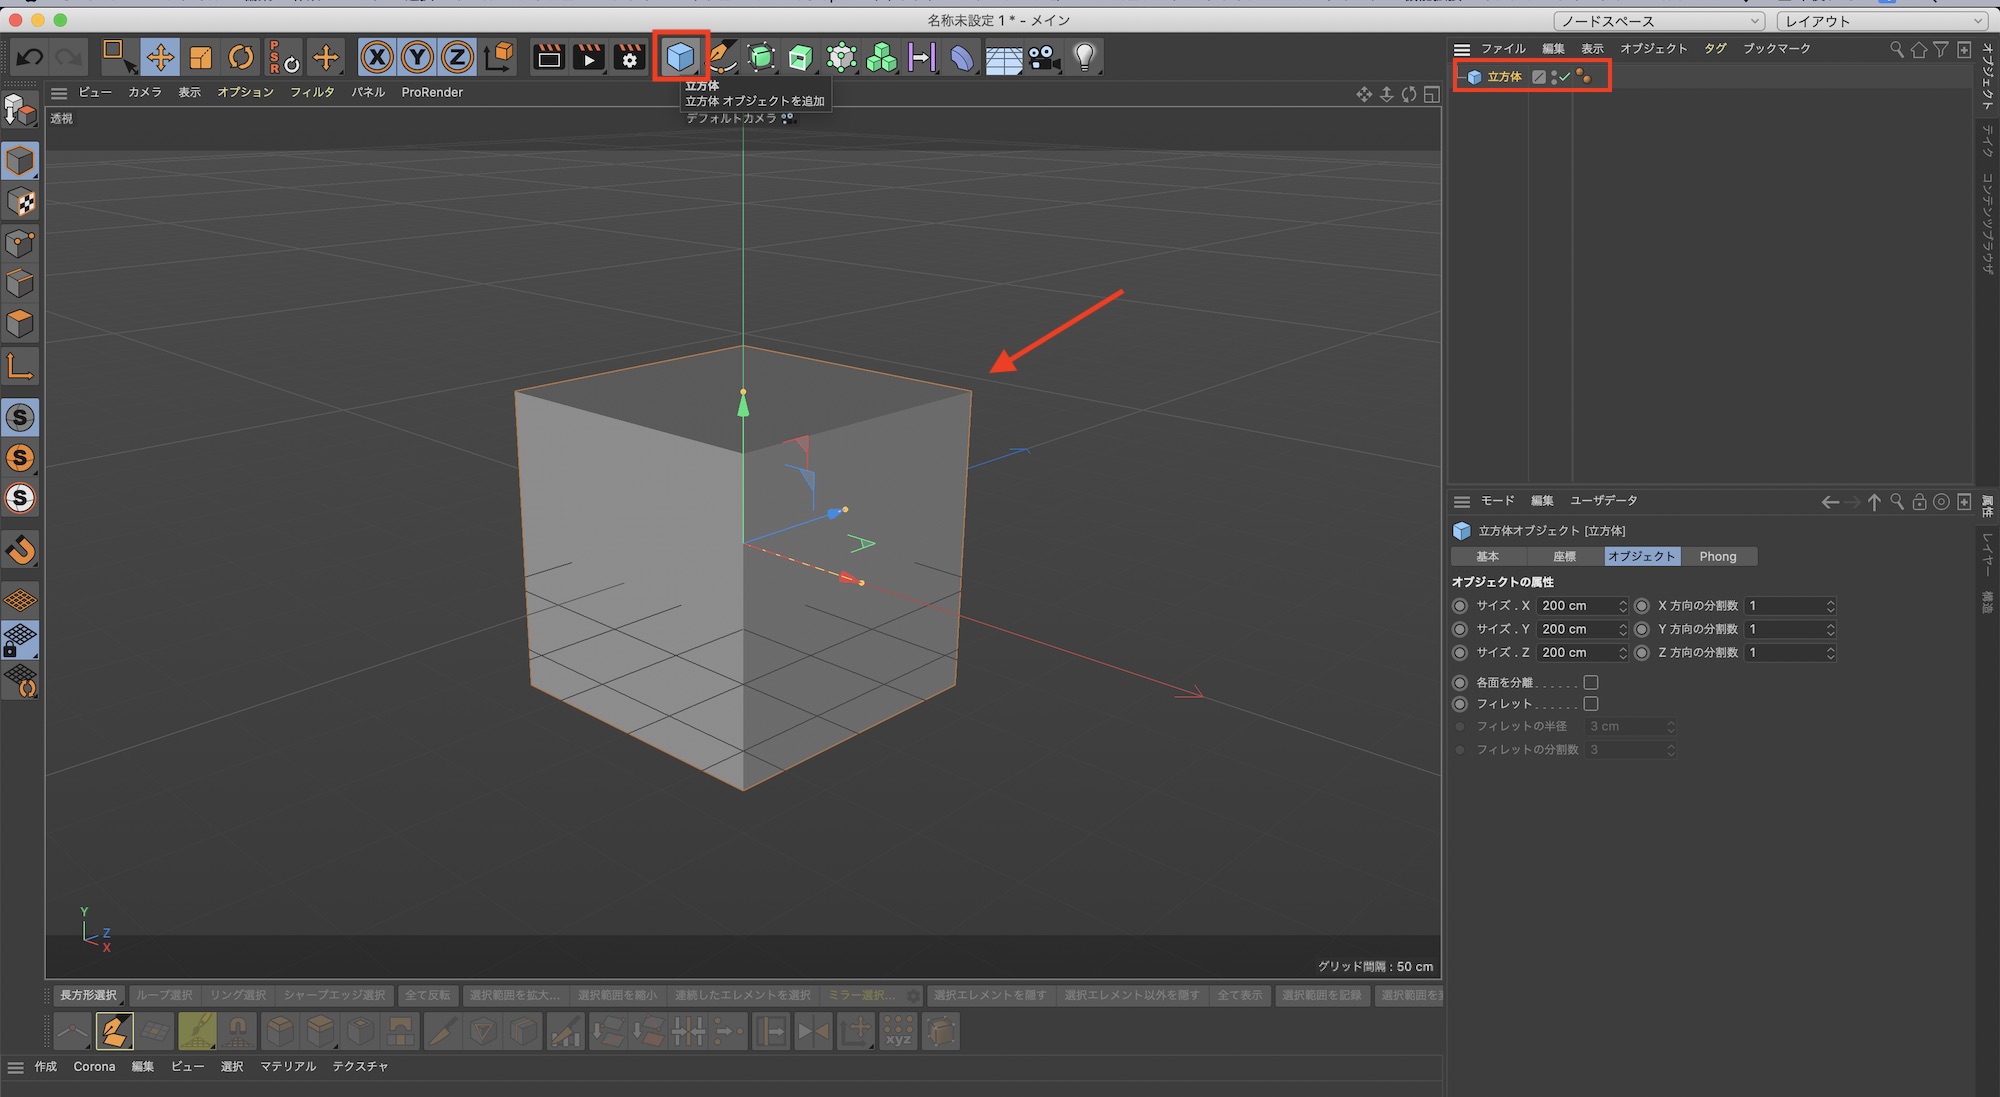2000x1097 pixels.
Task: Click the Undo arrow icon
Action: tap(30, 58)
